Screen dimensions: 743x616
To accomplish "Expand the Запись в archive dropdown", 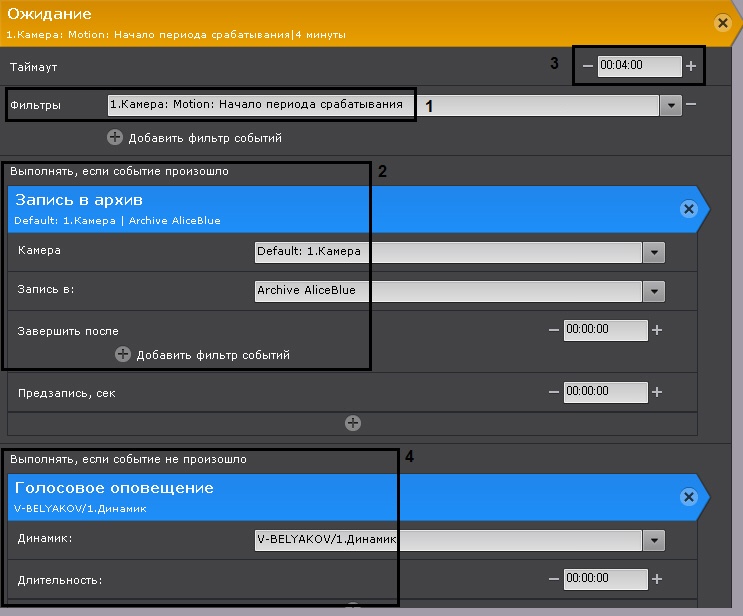I will (x=654, y=291).
